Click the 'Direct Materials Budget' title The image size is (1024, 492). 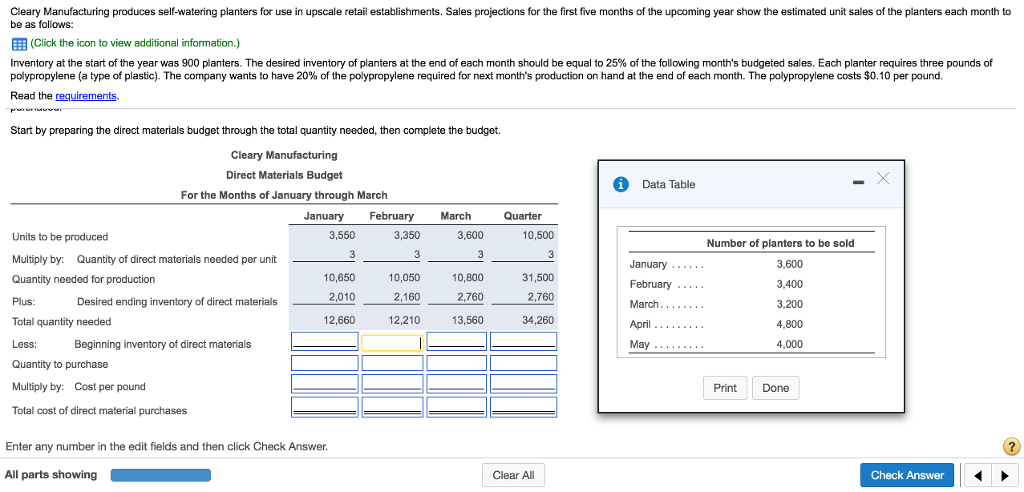click(x=284, y=175)
